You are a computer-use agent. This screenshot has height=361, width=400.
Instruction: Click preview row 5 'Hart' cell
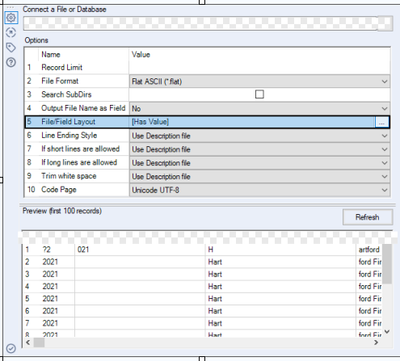281,299
